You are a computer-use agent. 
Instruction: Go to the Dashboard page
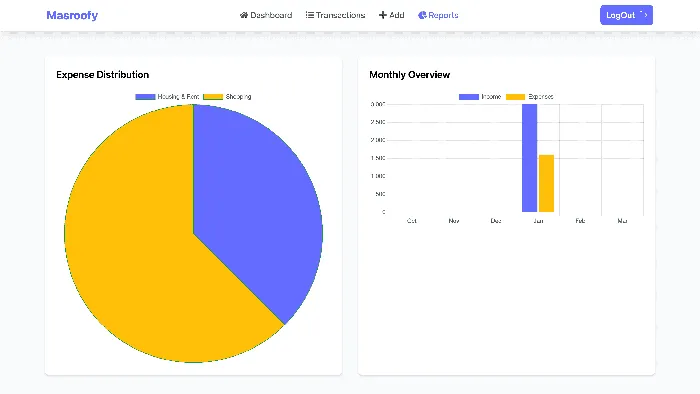click(266, 15)
